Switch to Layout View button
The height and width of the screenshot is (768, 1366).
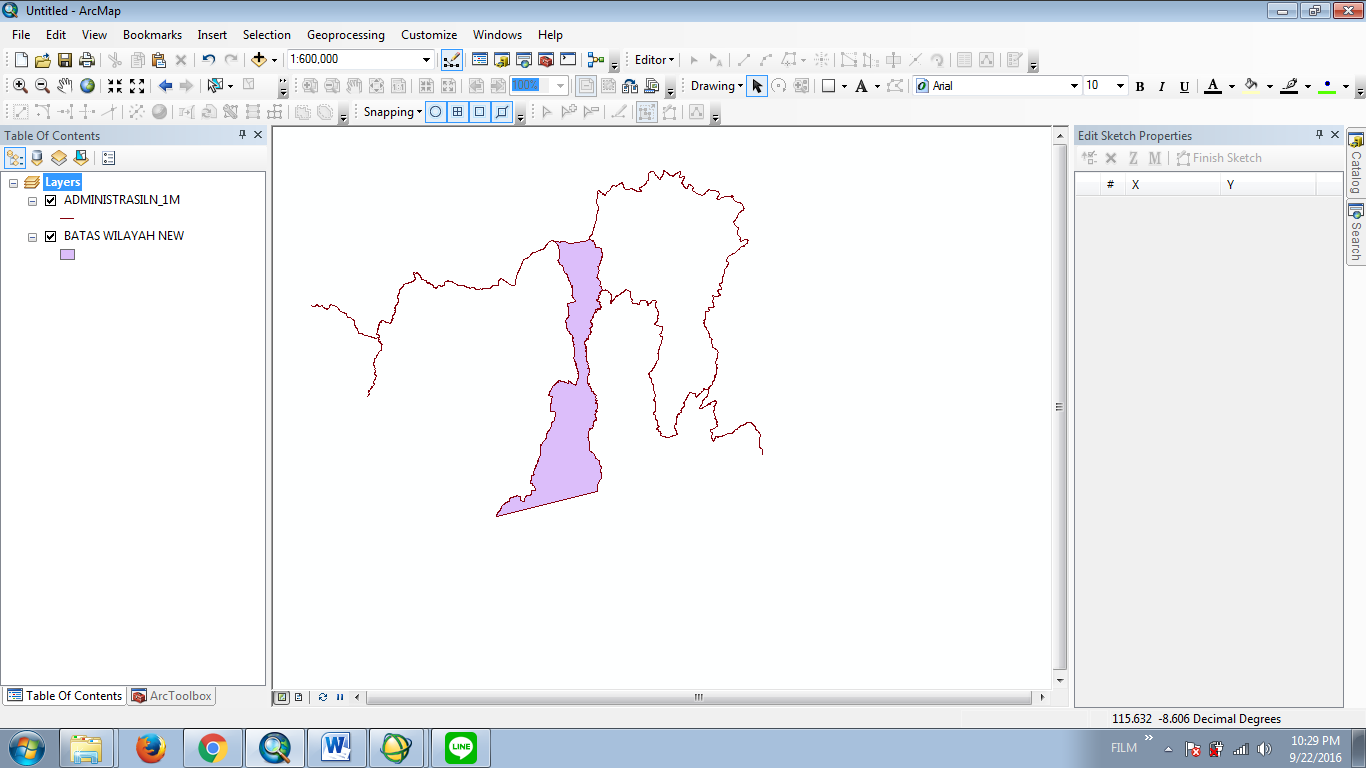(298, 697)
